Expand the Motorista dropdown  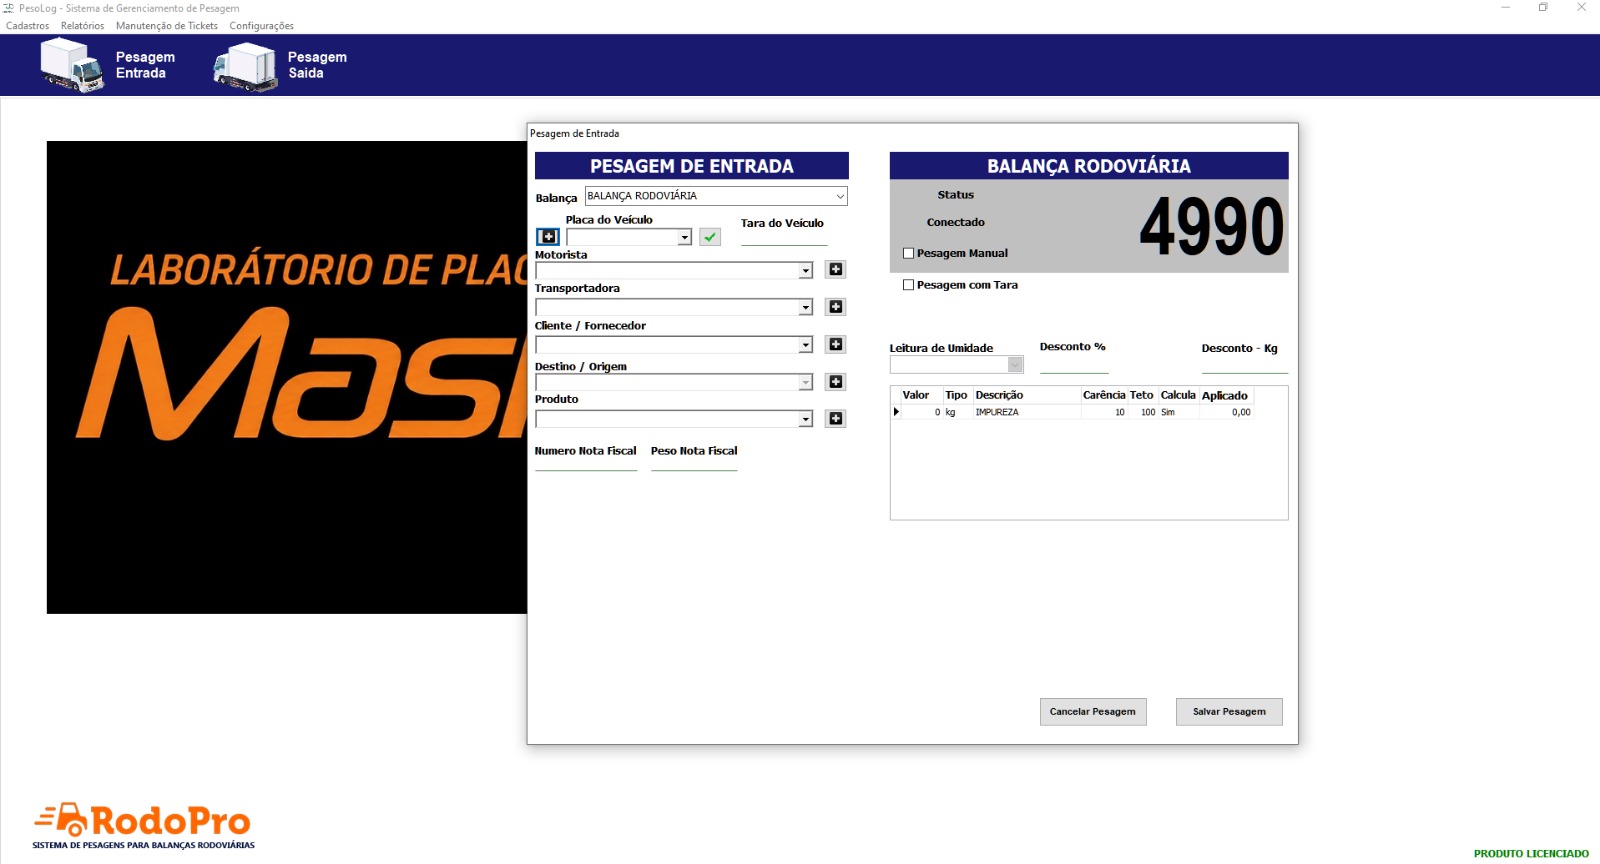coord(806,271)
